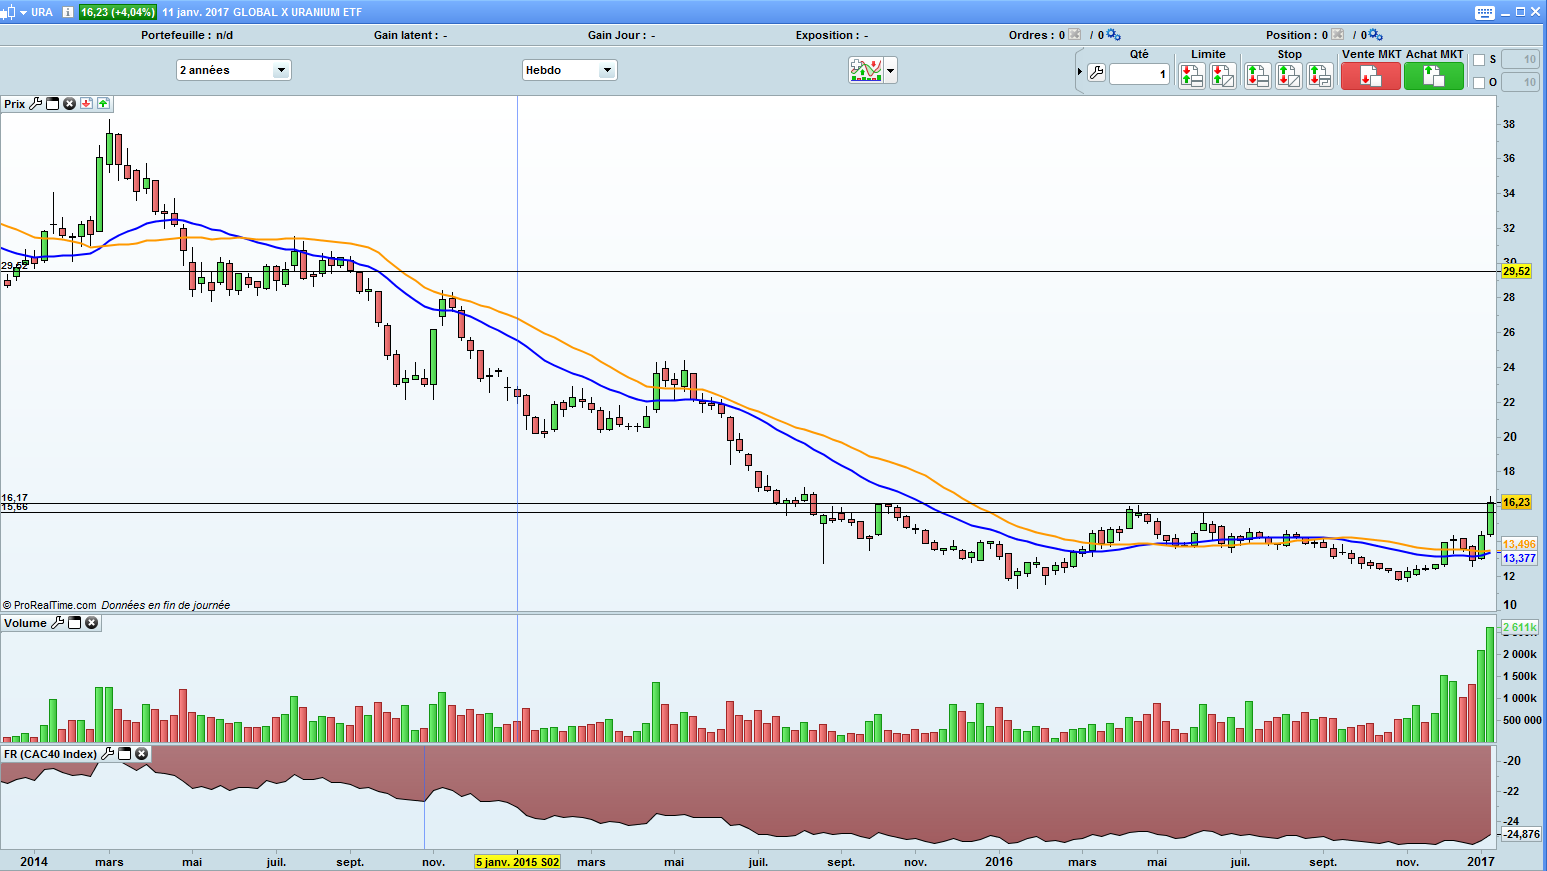Click the green Achat MKT buy button
The image size is (1547, 871).
[x=1434, y=76]
